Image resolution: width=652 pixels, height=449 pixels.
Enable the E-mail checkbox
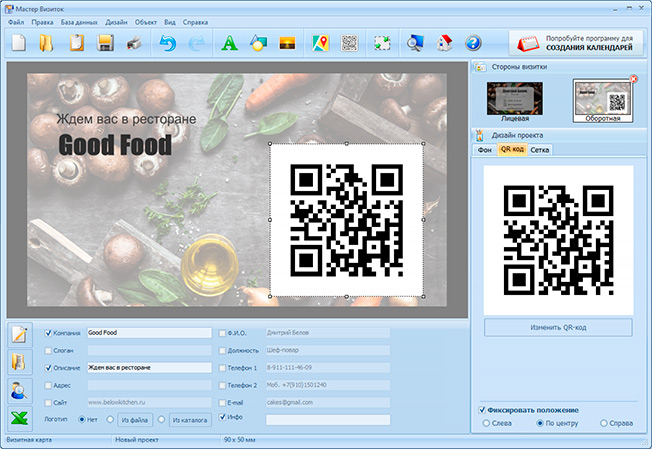pyautogui.click(x=222, y=403)
